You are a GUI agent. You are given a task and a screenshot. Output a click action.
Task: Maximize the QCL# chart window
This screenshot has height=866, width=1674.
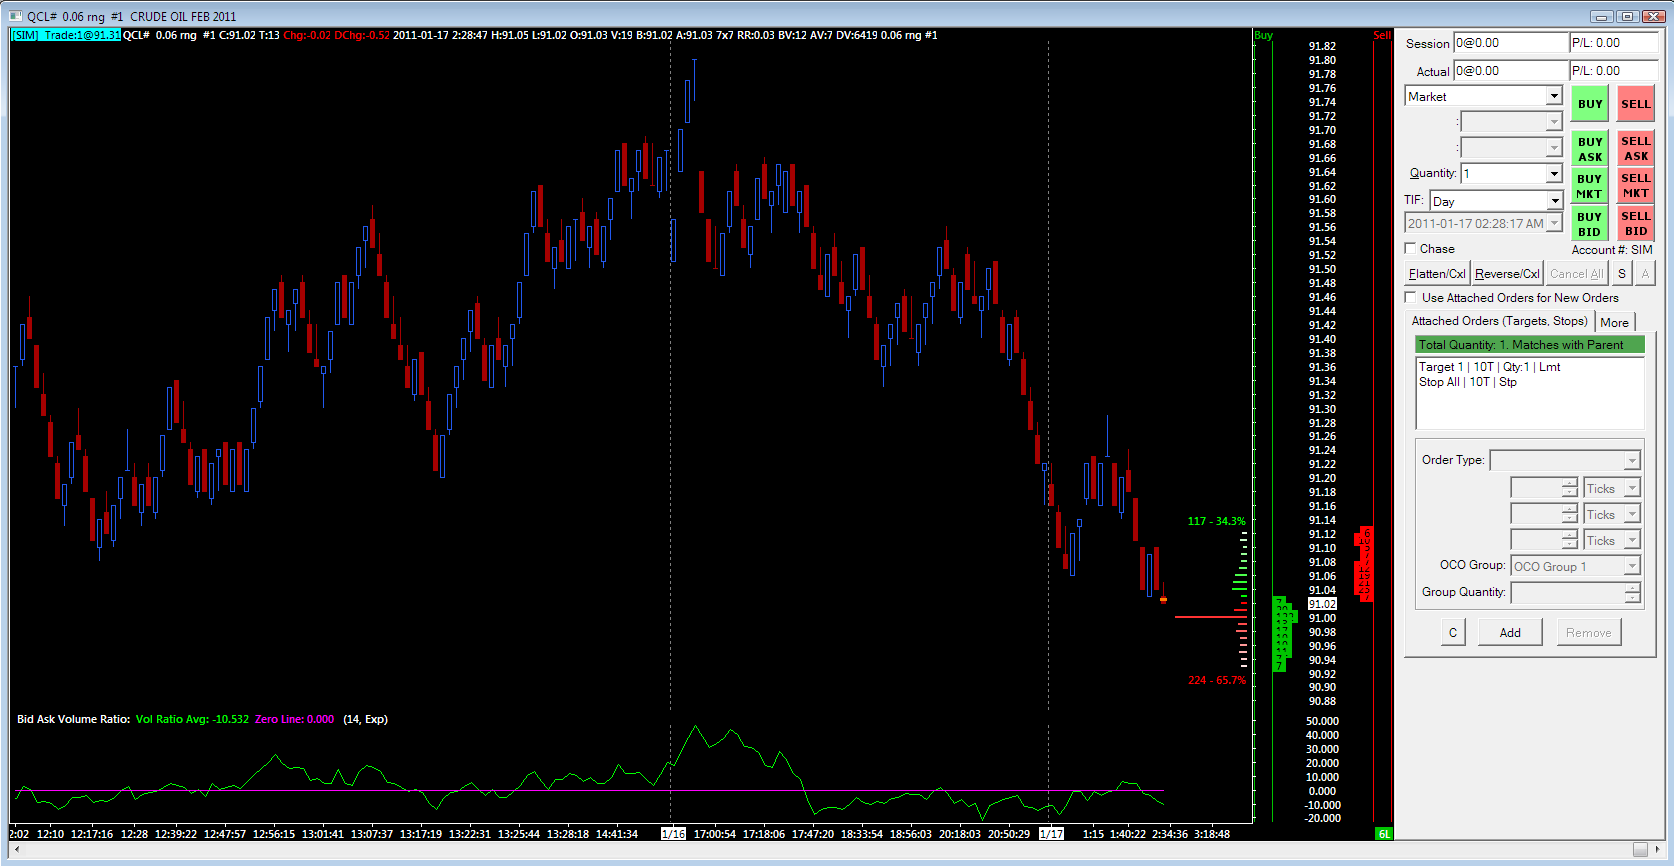tap(1627, 16)
